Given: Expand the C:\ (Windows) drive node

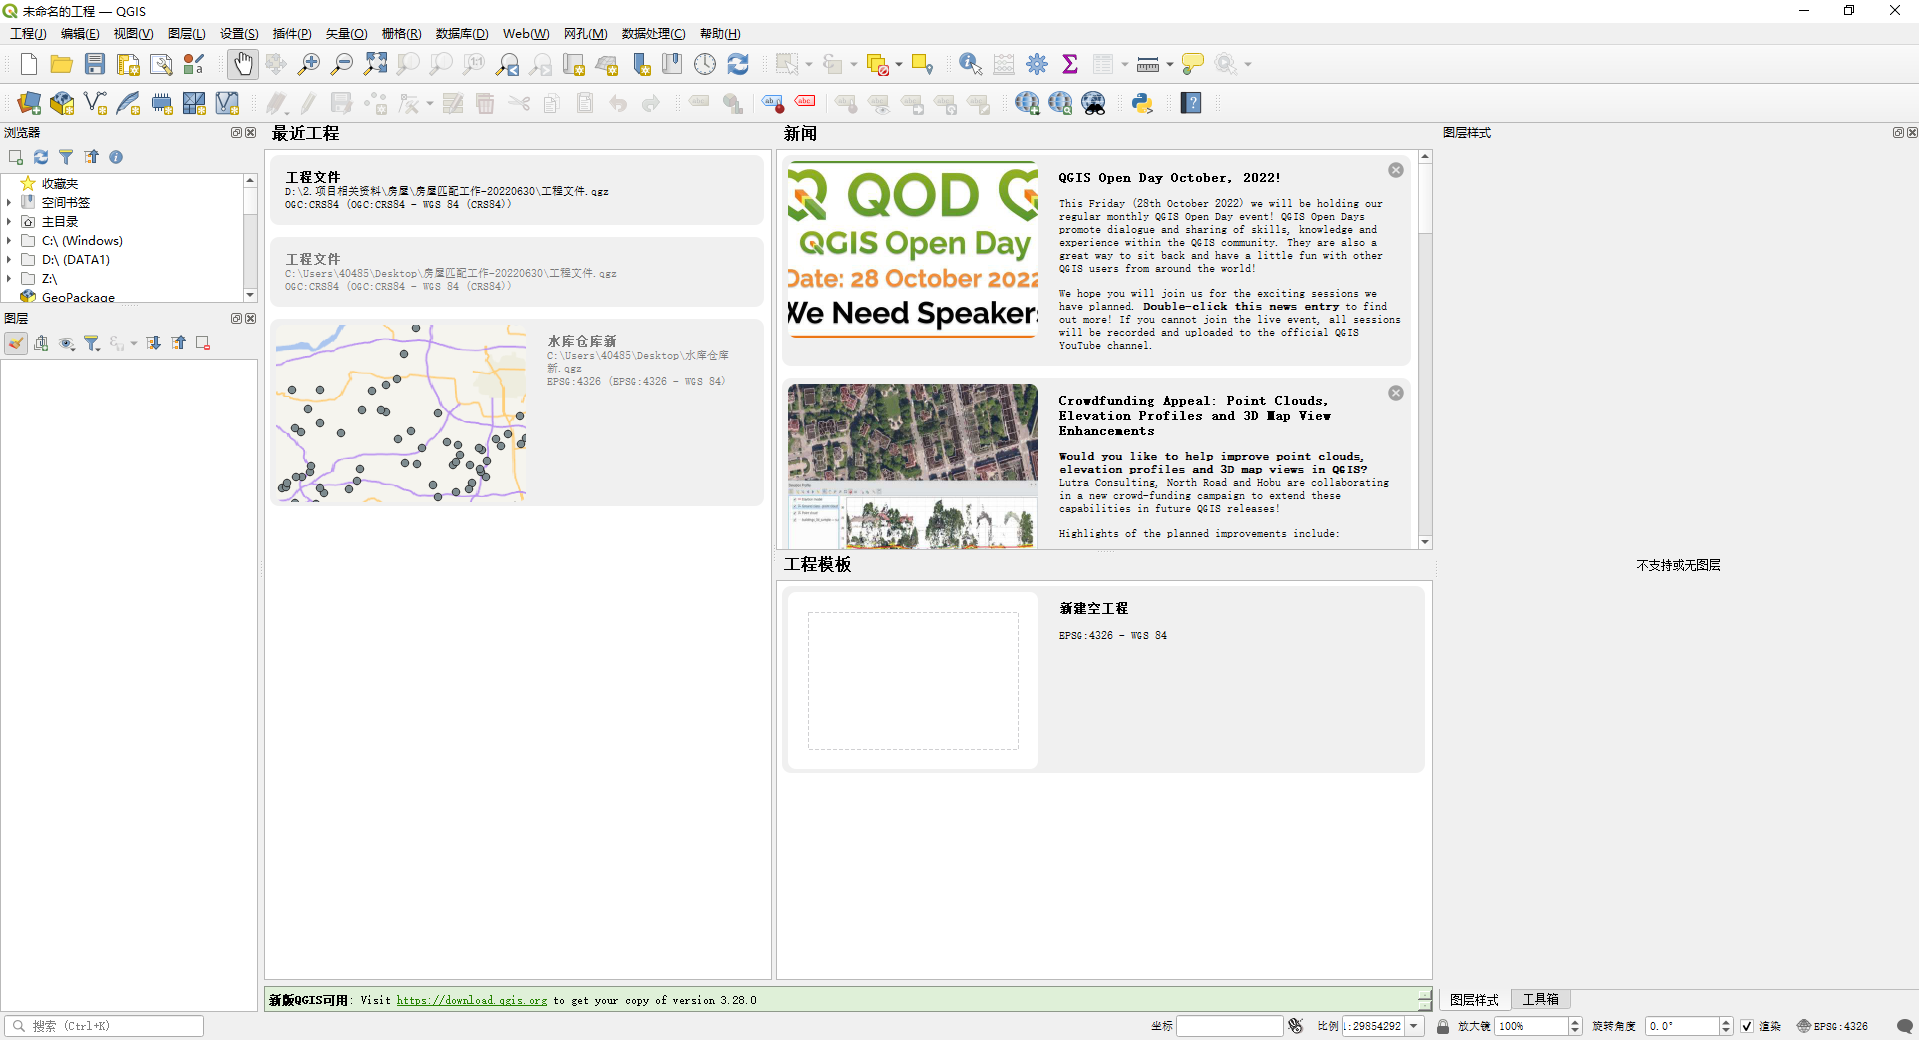Looking at the screenshot, I should (9, 241).
